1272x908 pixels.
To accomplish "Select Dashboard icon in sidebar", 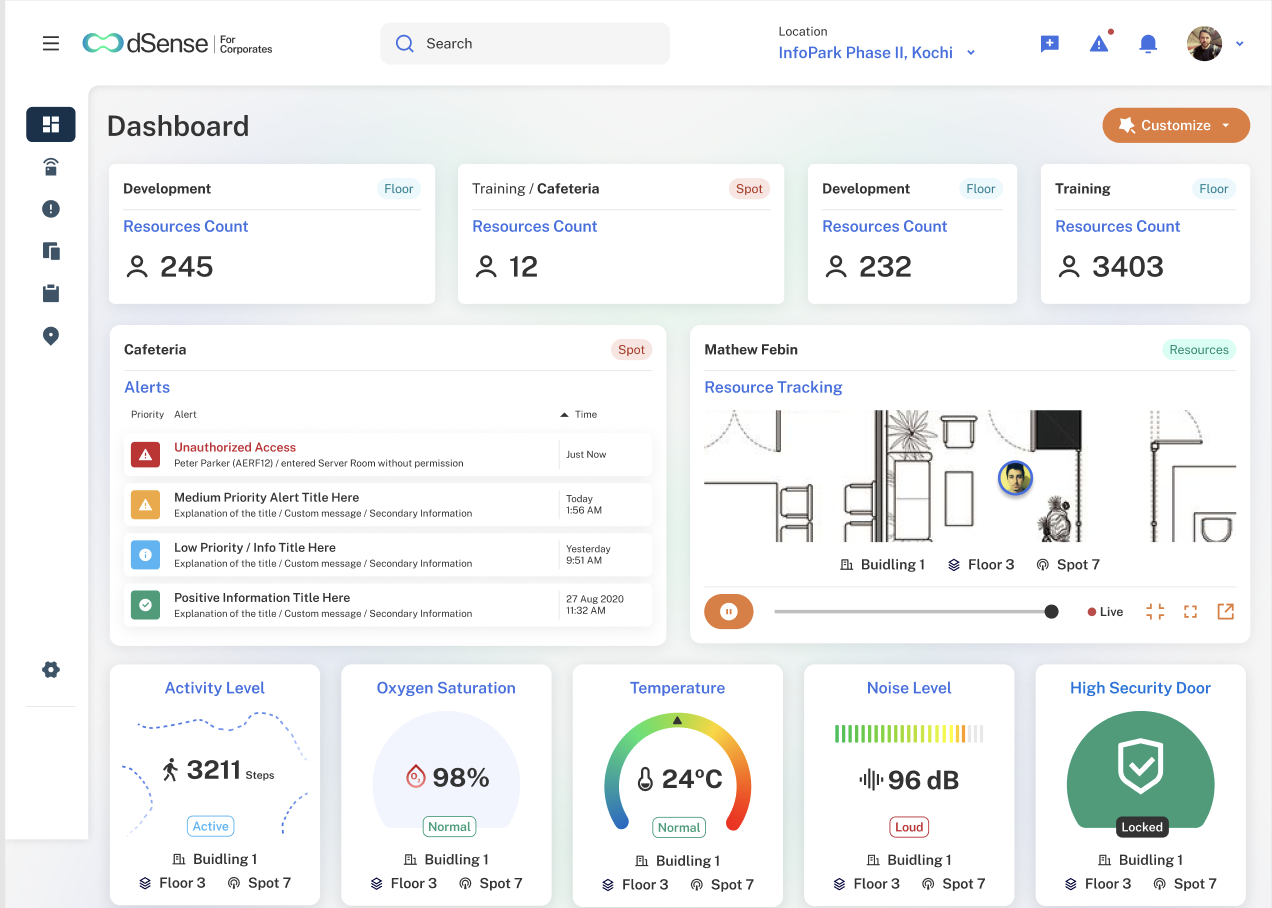I will (x=51, y=124).
